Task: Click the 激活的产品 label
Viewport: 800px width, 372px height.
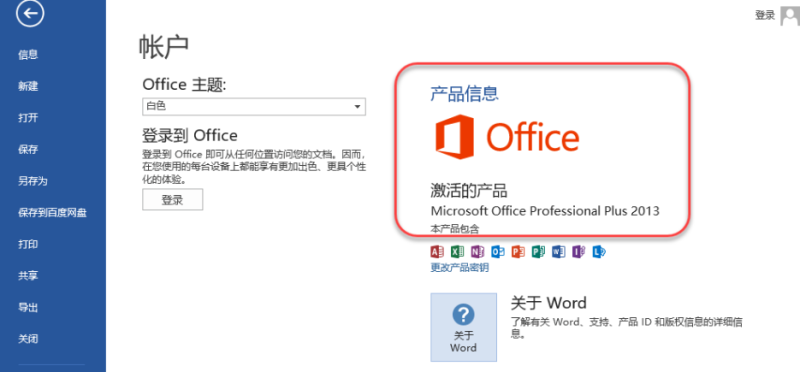Action: (x=469, y=191)
